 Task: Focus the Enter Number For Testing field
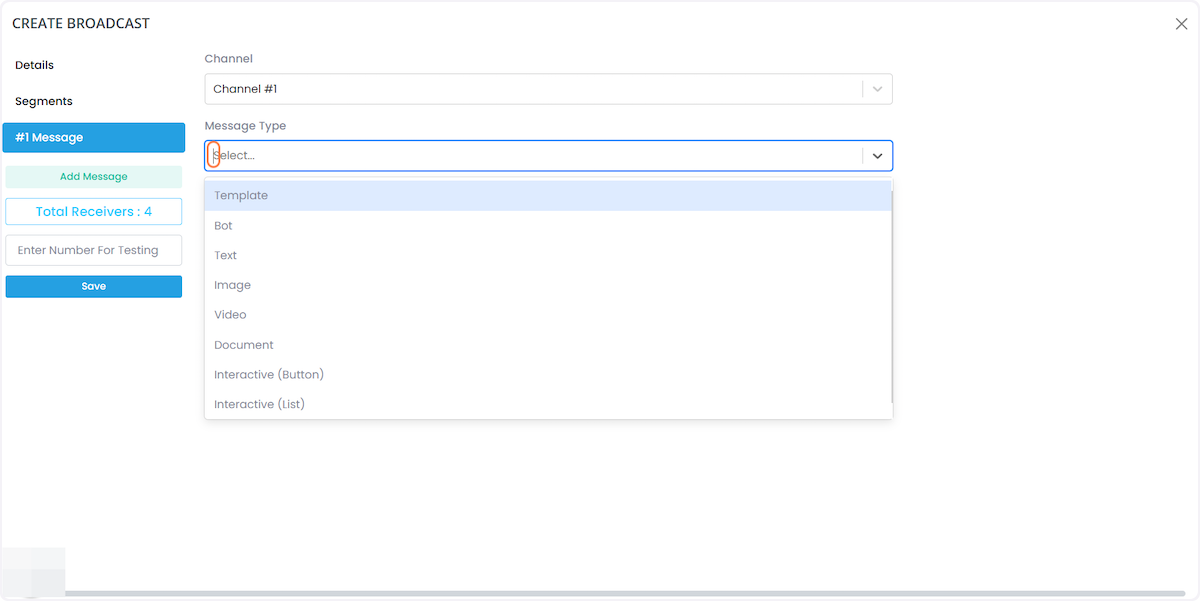[94, 250]
